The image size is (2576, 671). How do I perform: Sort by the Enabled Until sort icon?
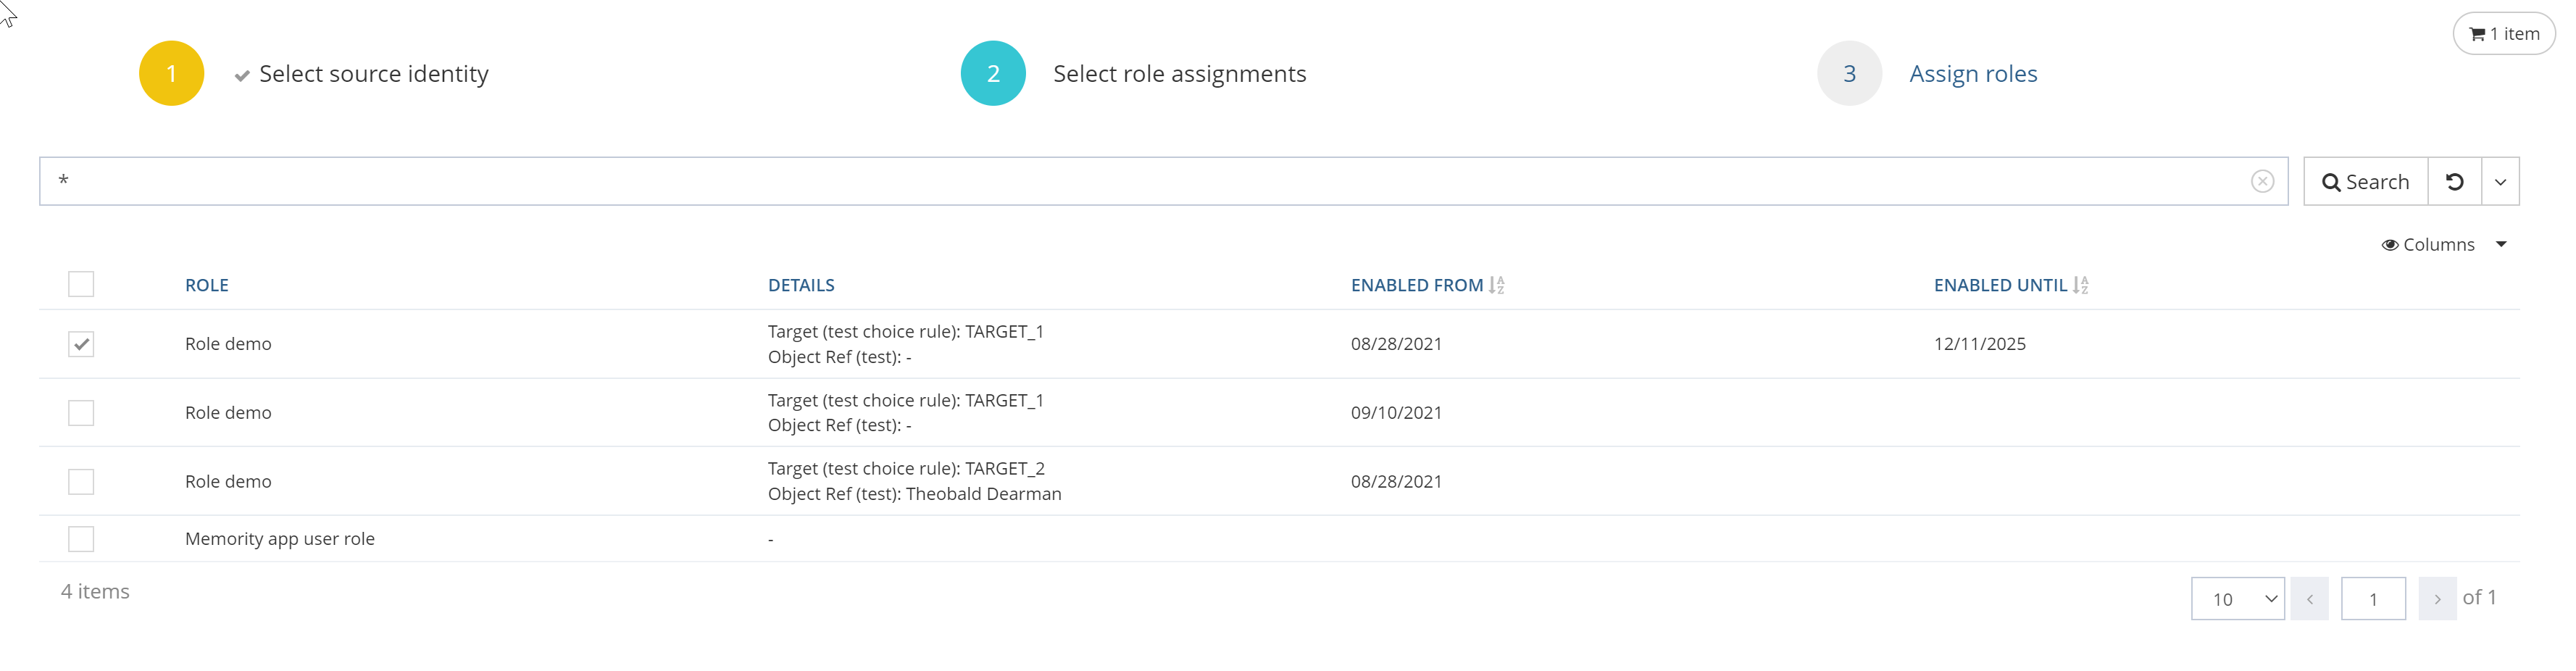2080,285
